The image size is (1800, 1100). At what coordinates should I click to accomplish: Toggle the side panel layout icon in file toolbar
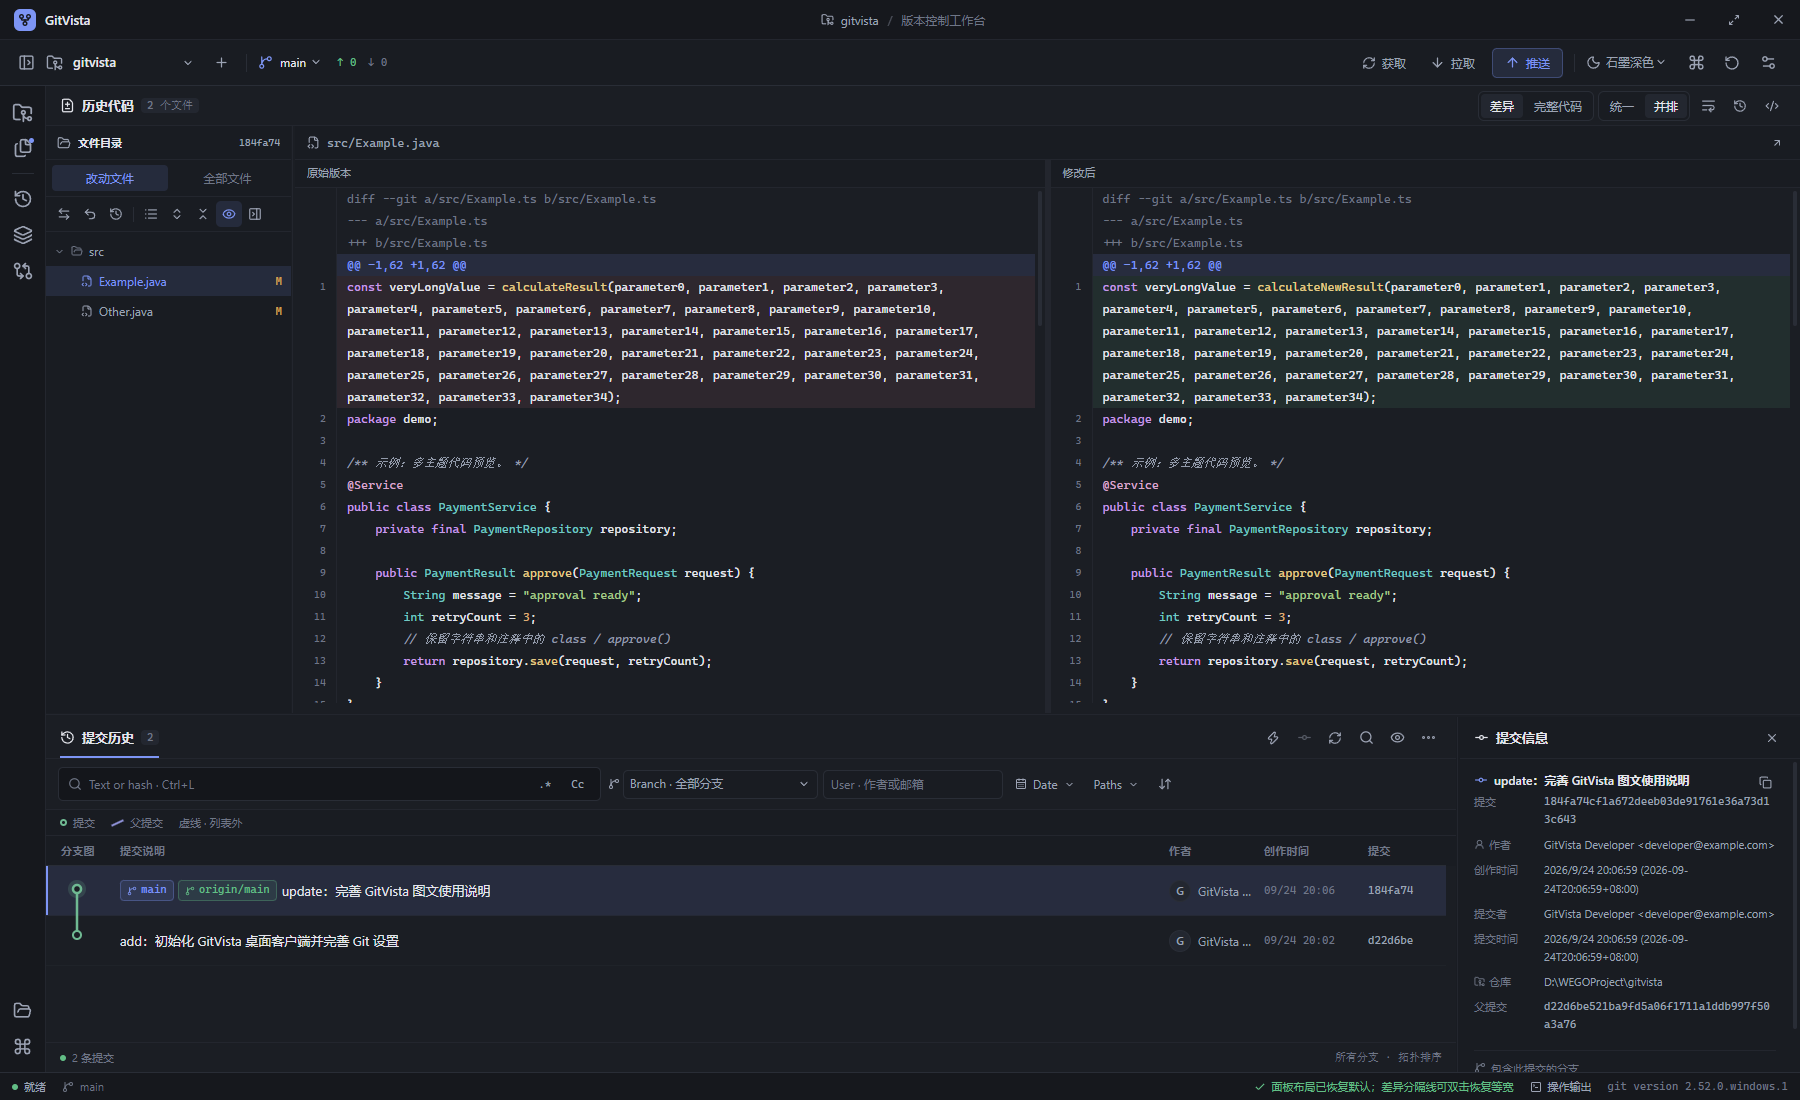point(255,214)
